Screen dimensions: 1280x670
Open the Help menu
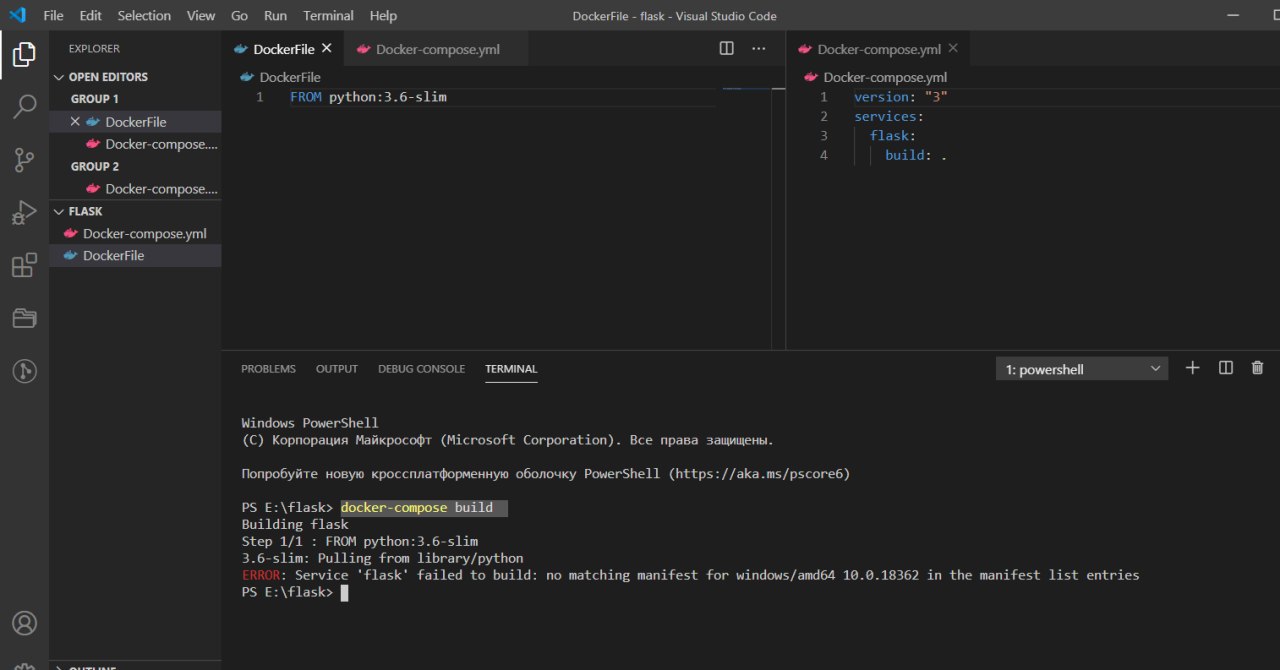tap(383, 15)
